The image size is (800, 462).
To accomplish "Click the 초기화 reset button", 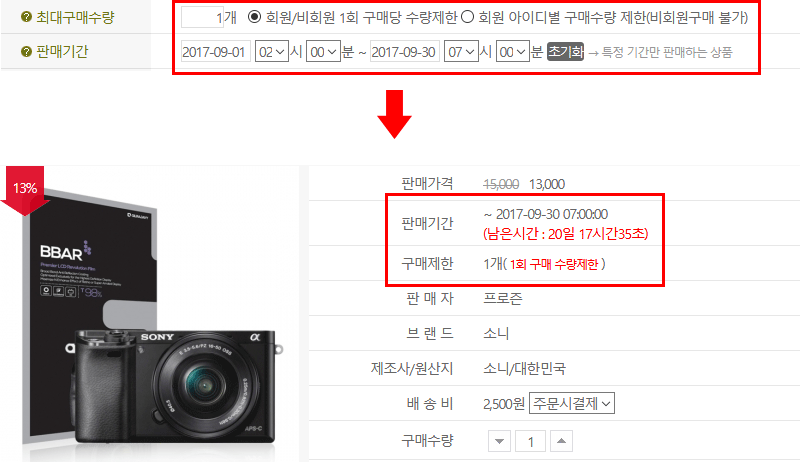I will (x=565, y=52).
